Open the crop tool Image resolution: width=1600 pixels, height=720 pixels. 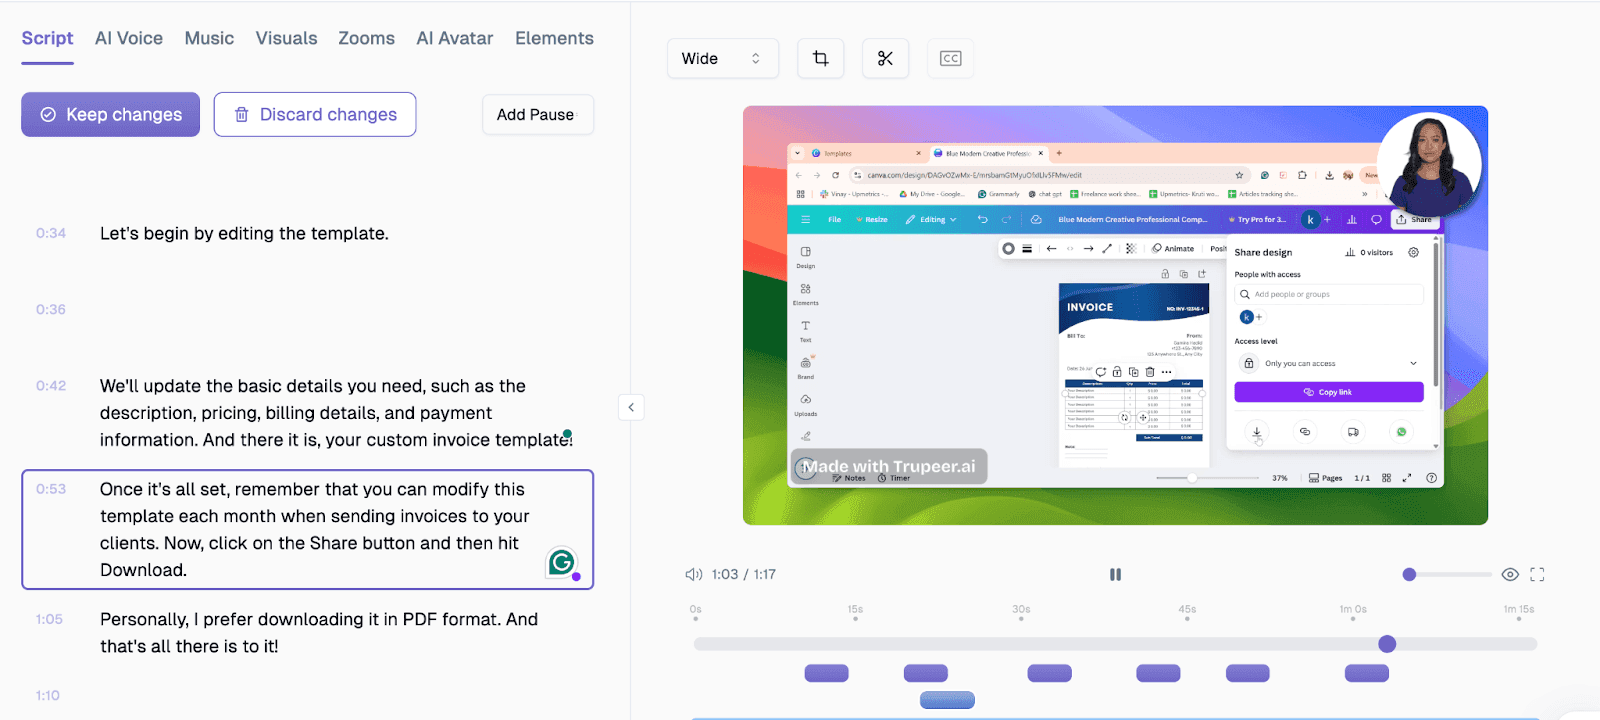[821, 59]
